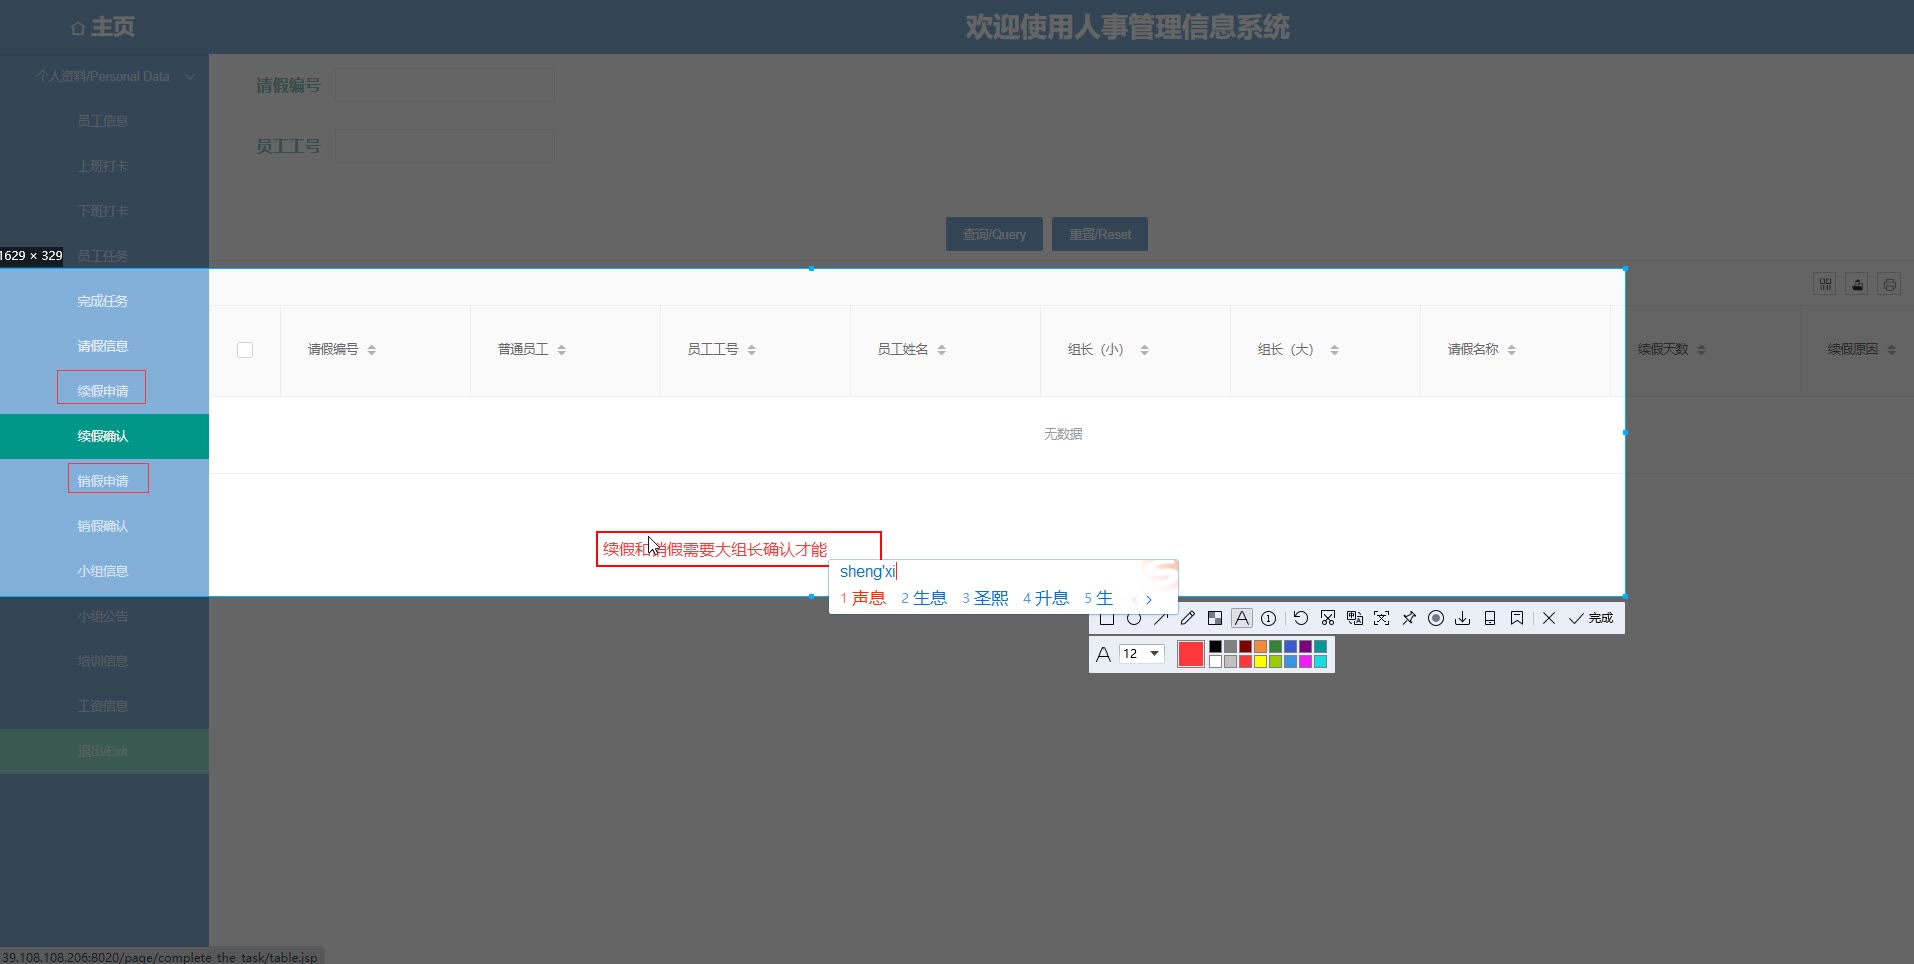Image resolution: width=1914 pixels, height=964 pixels.
Task: Sort table by 请假编号 column arrows
Action: 372,350
